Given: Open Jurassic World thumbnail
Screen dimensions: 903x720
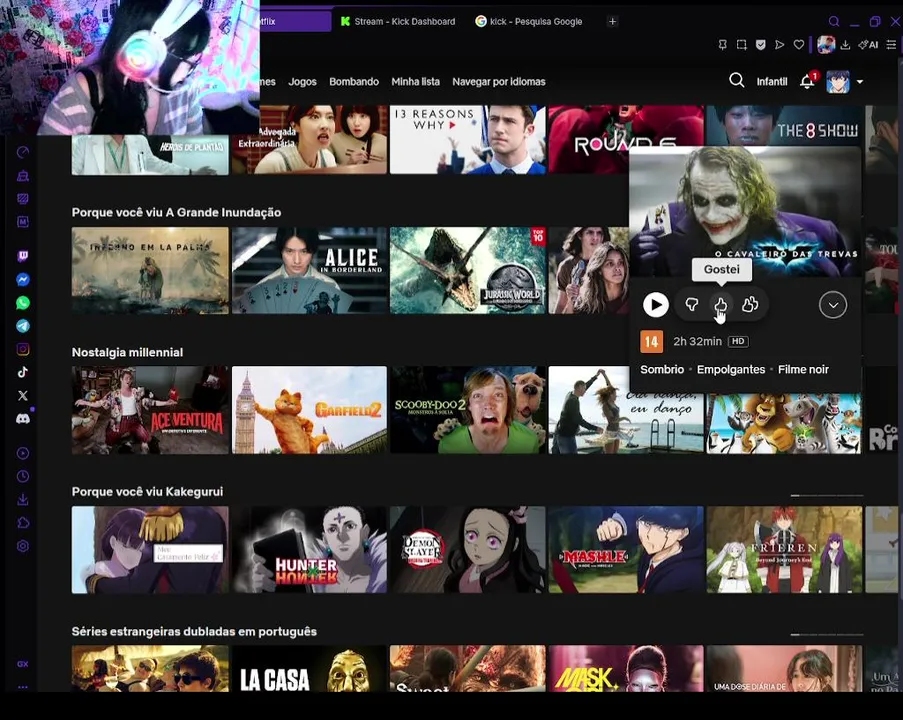Looking at the screenshot, I should click(468, 271).
